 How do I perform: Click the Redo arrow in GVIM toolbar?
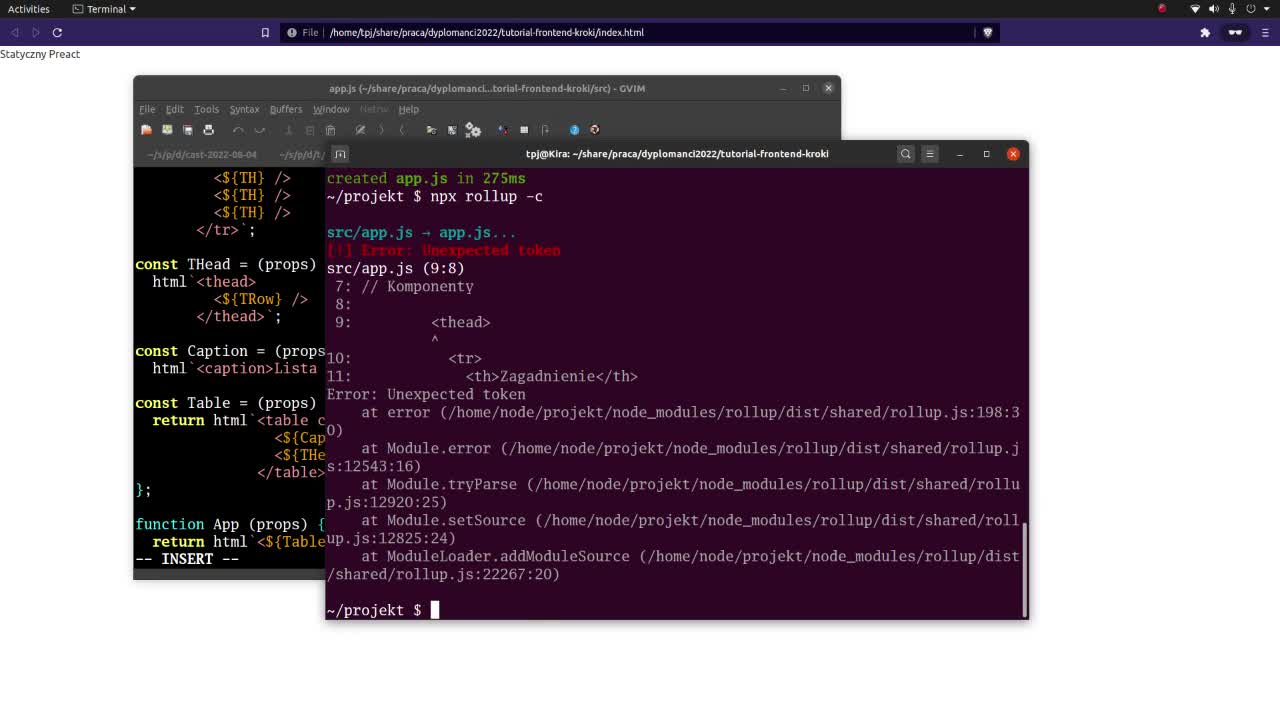point(259,130)
